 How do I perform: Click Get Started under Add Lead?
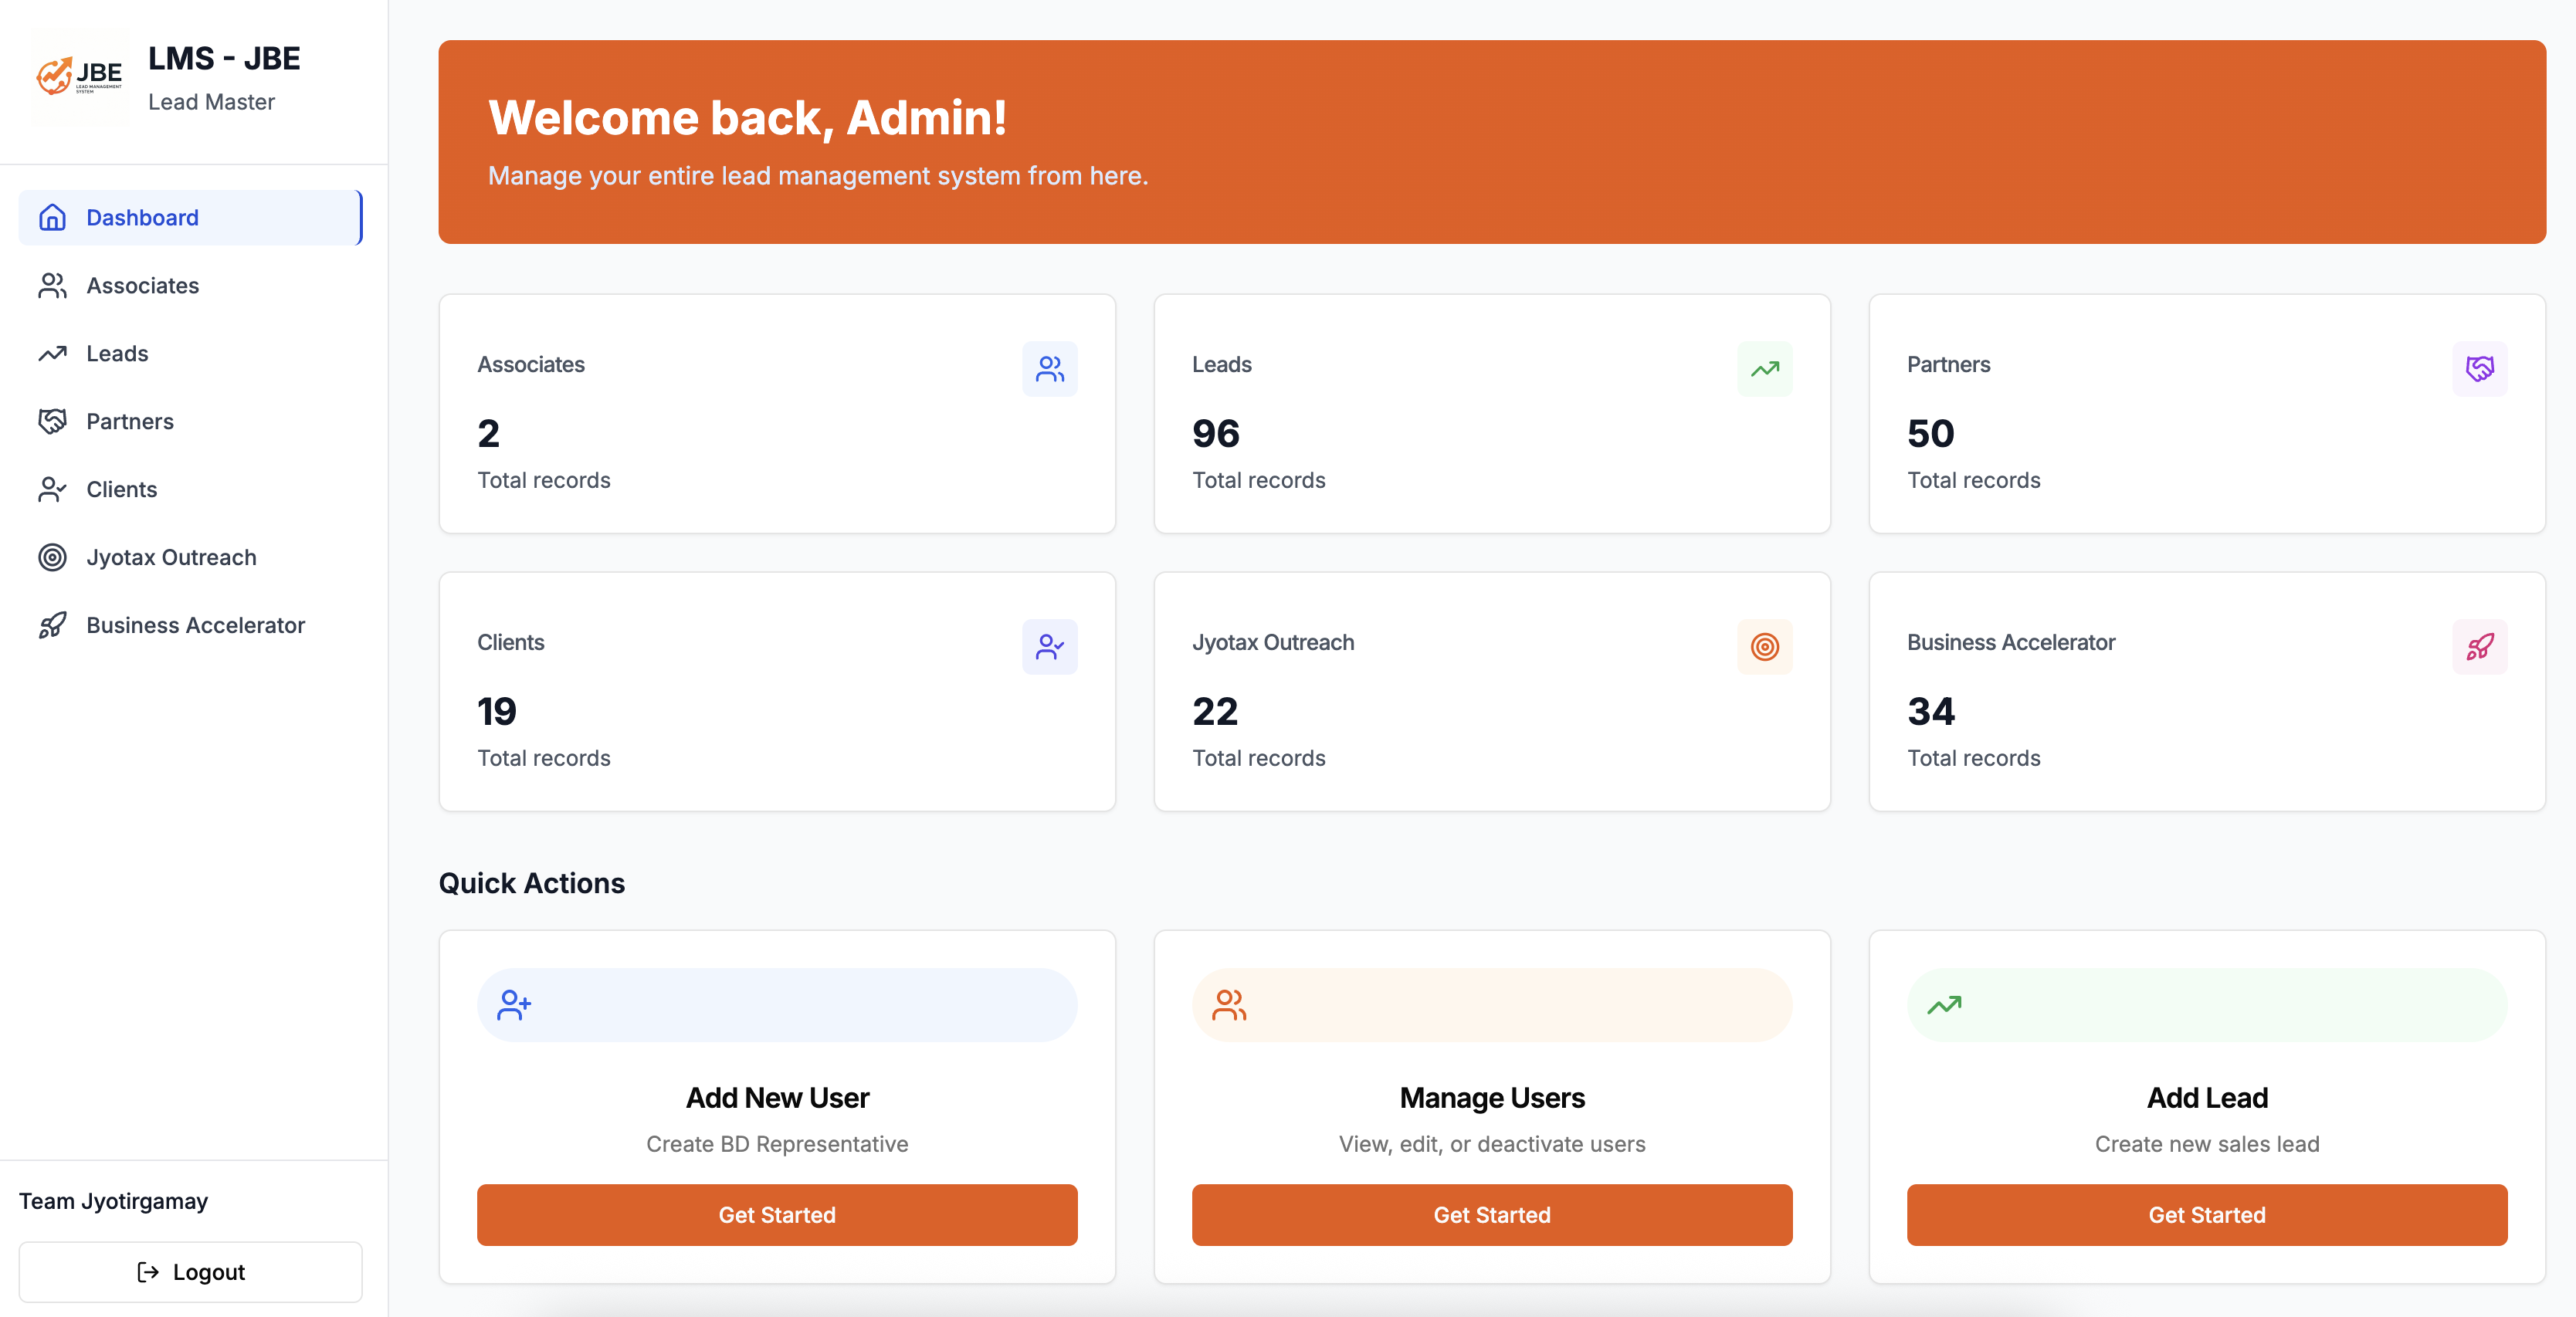(x=2207, y=1214)
